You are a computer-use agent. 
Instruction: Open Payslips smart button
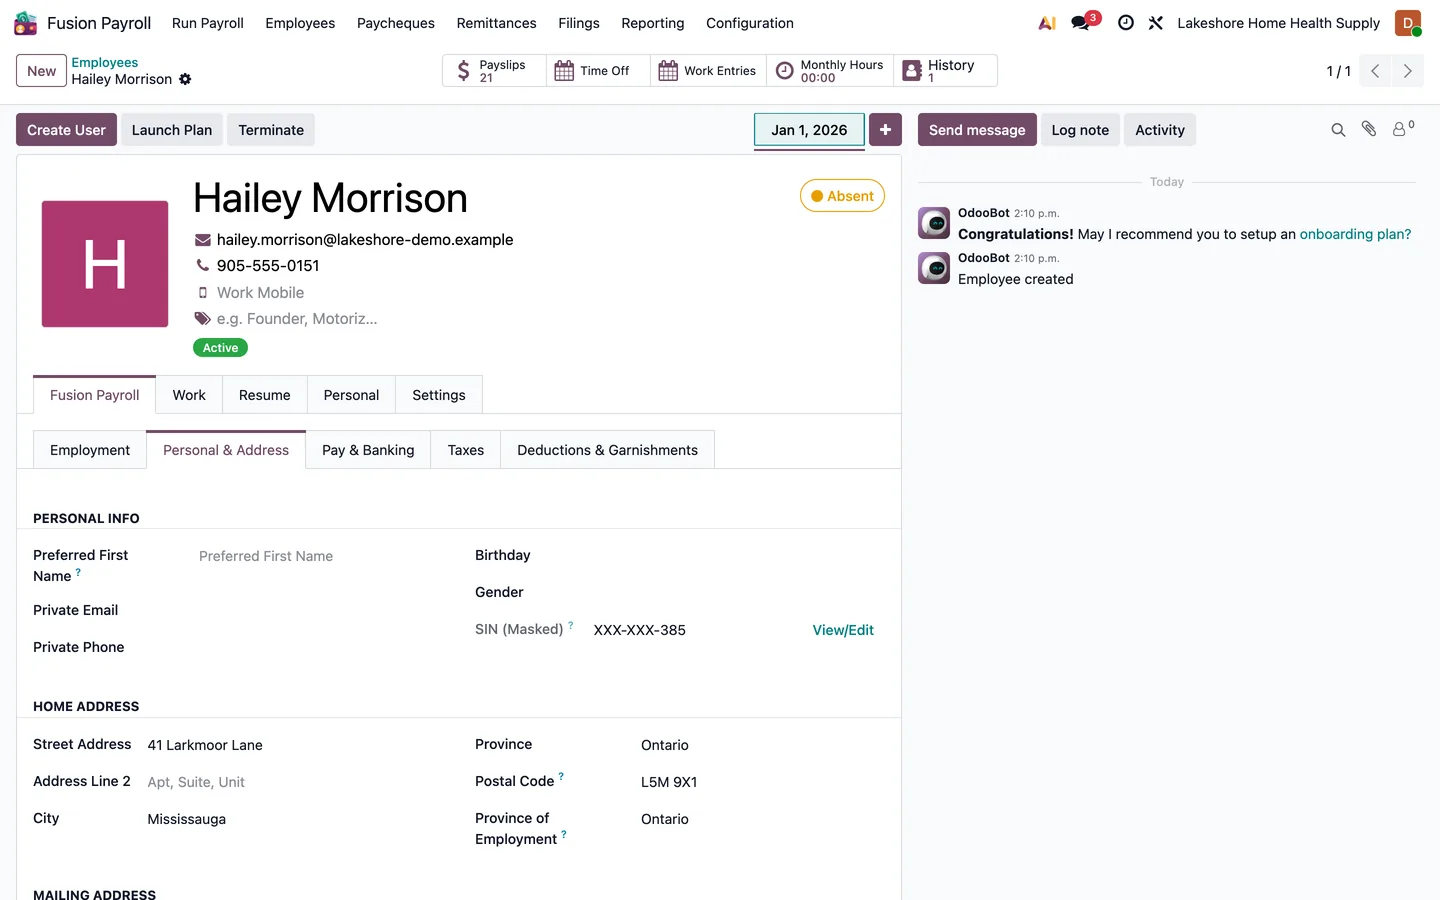tap(494, 71)
